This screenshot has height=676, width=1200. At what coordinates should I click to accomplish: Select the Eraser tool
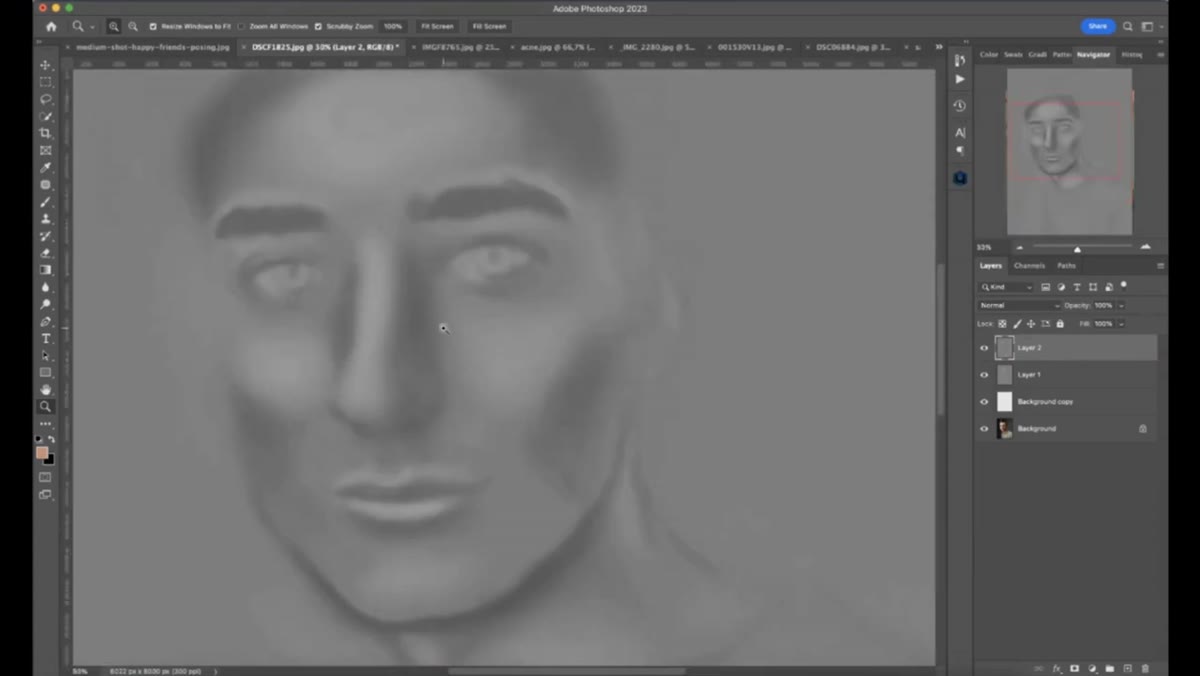pyautogui.click(x=45, y=253)
